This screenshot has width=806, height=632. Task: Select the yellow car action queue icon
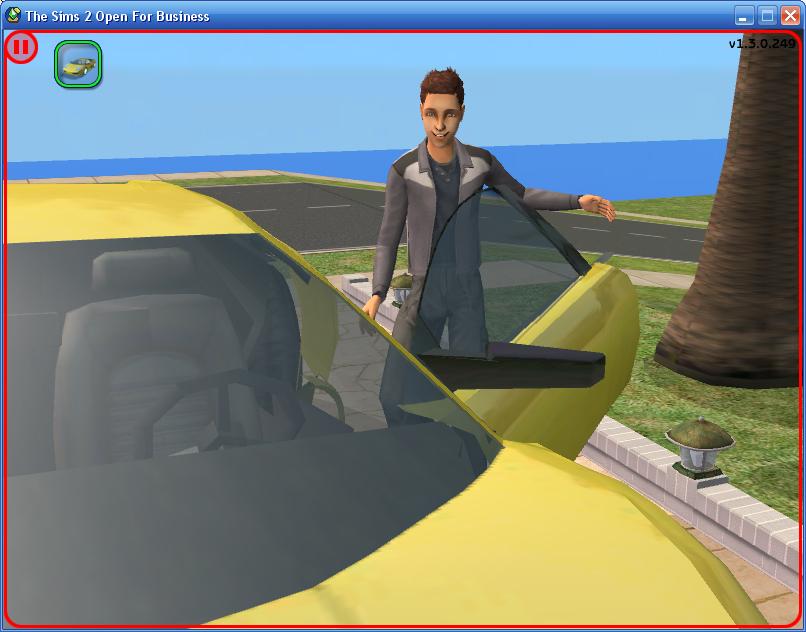click(78, 64)
